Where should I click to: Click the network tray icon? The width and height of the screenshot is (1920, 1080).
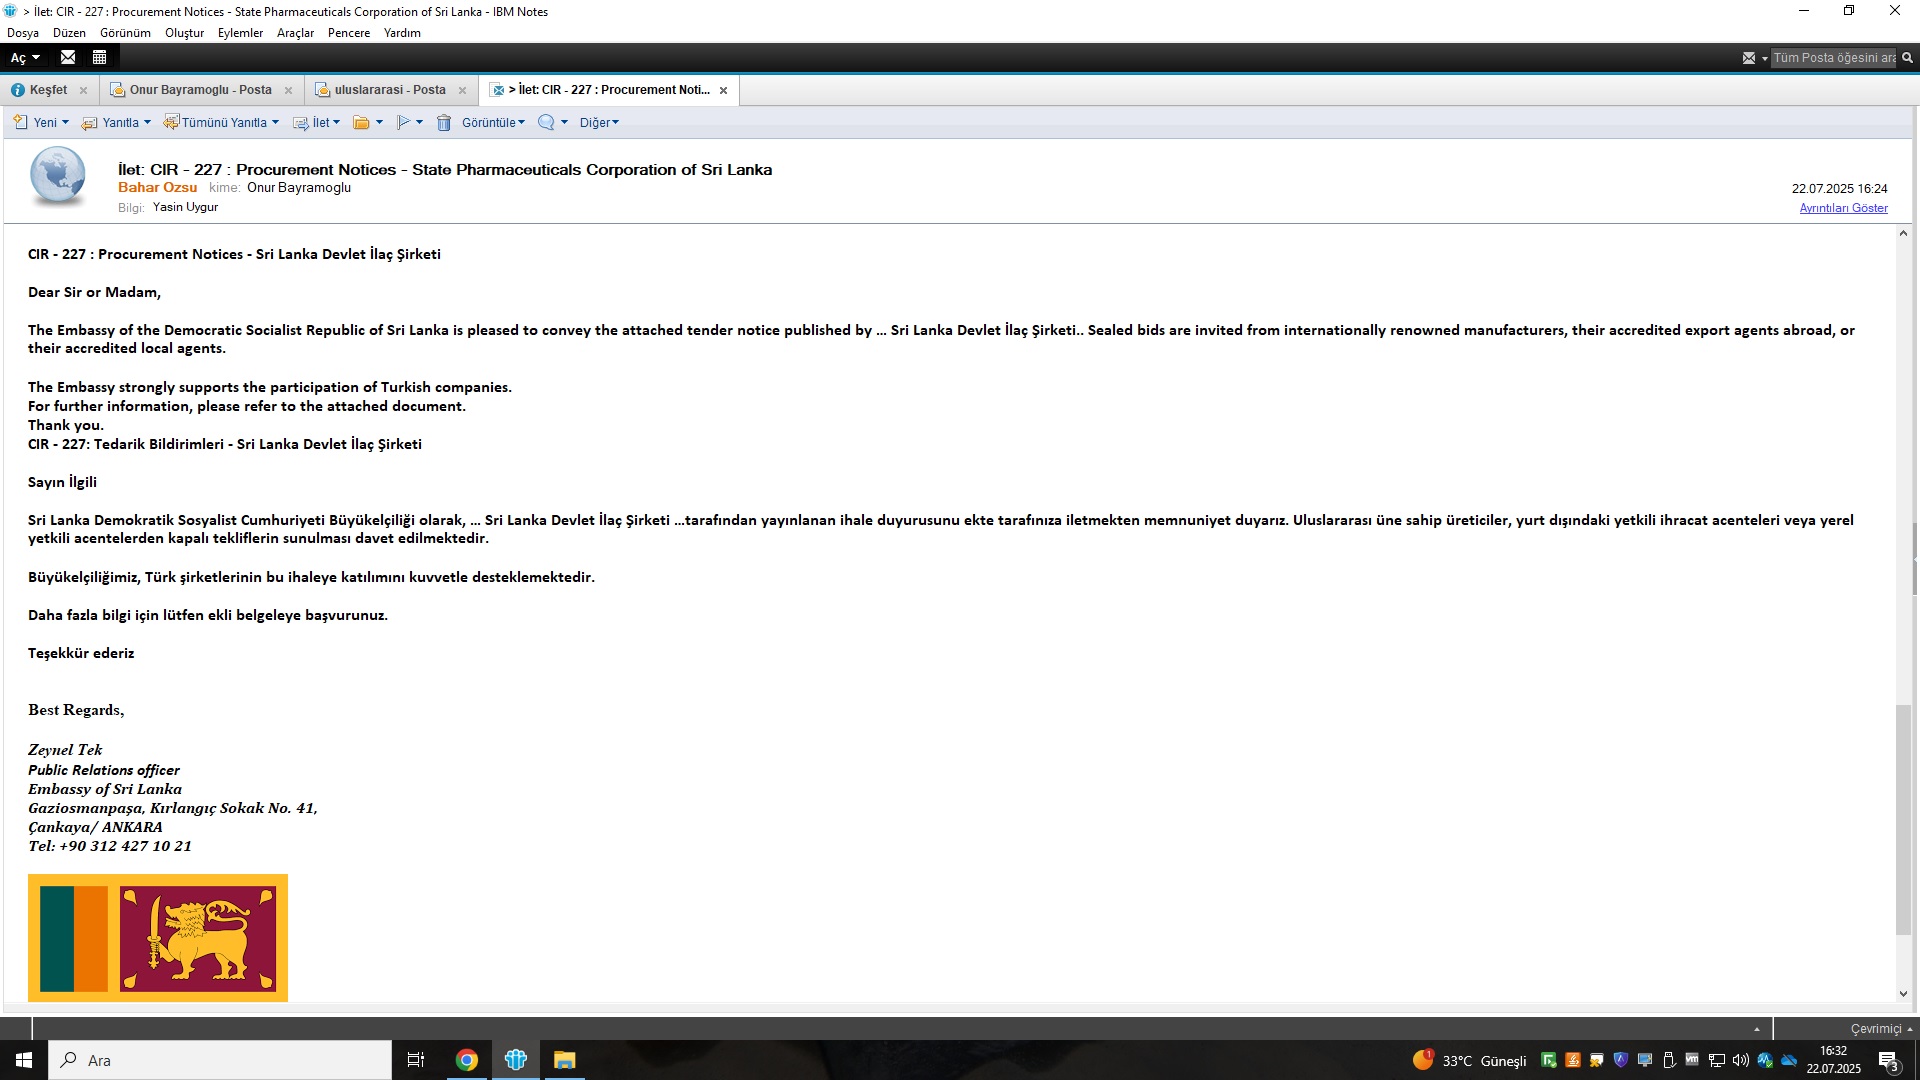[x=1717, y=1060]
